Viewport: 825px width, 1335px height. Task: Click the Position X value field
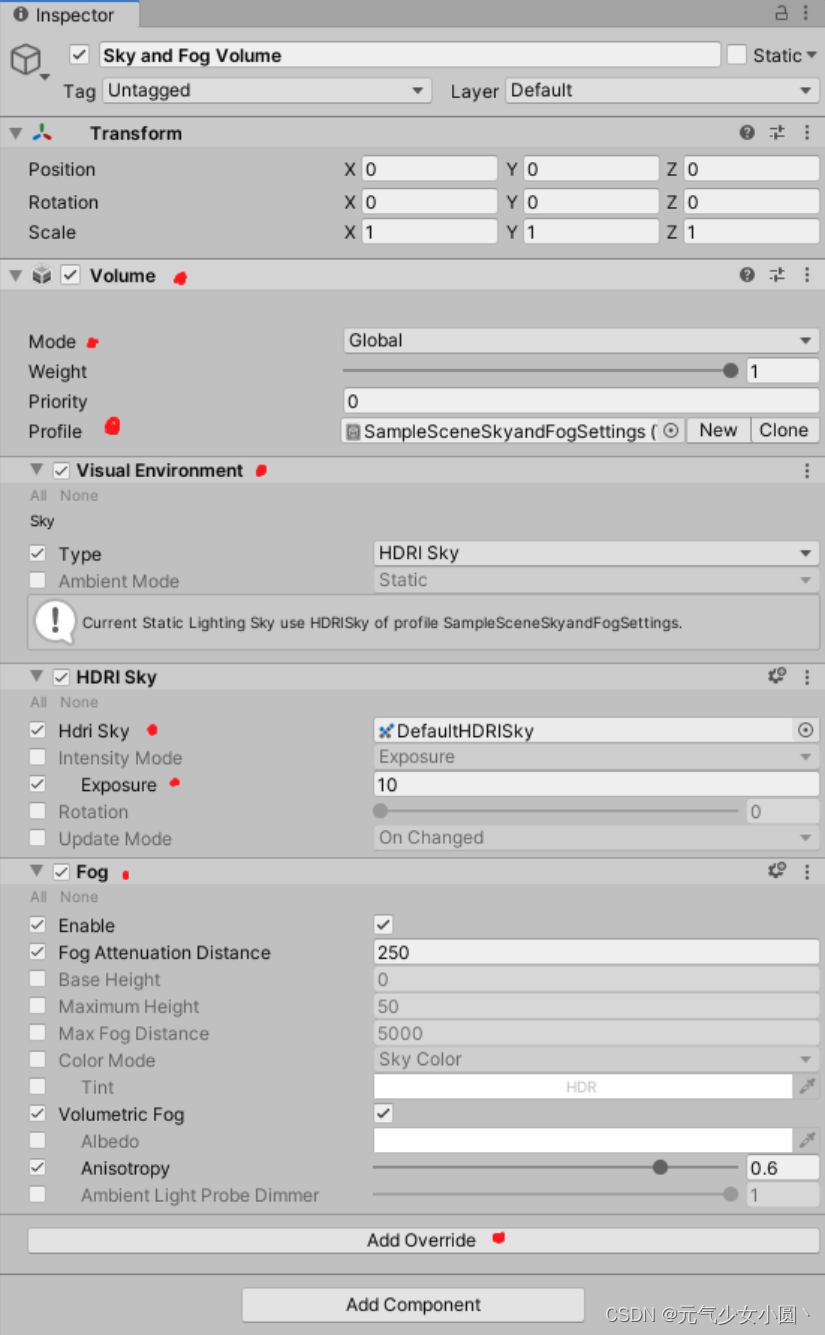click(428, 169)
